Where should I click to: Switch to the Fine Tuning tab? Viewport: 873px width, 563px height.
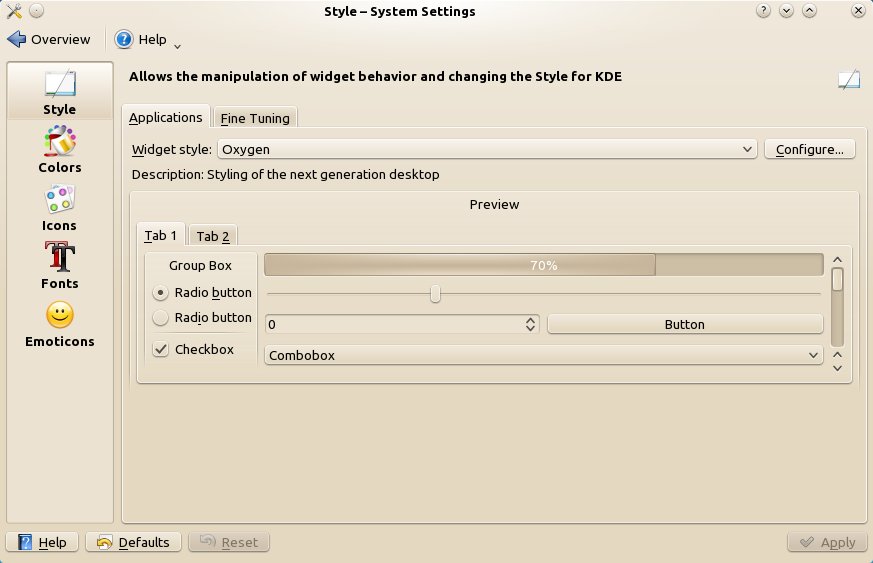tap(255, 118)
